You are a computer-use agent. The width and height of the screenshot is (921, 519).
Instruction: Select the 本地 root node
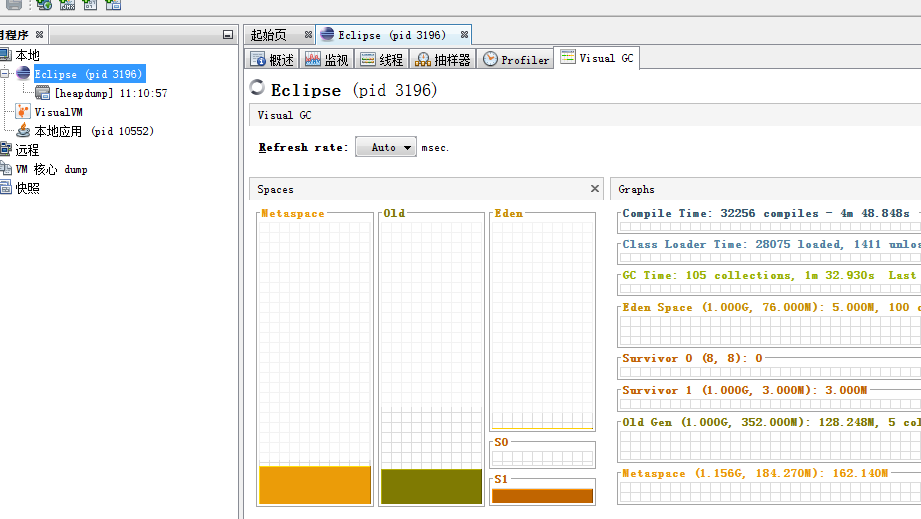(x=27, y=55)
